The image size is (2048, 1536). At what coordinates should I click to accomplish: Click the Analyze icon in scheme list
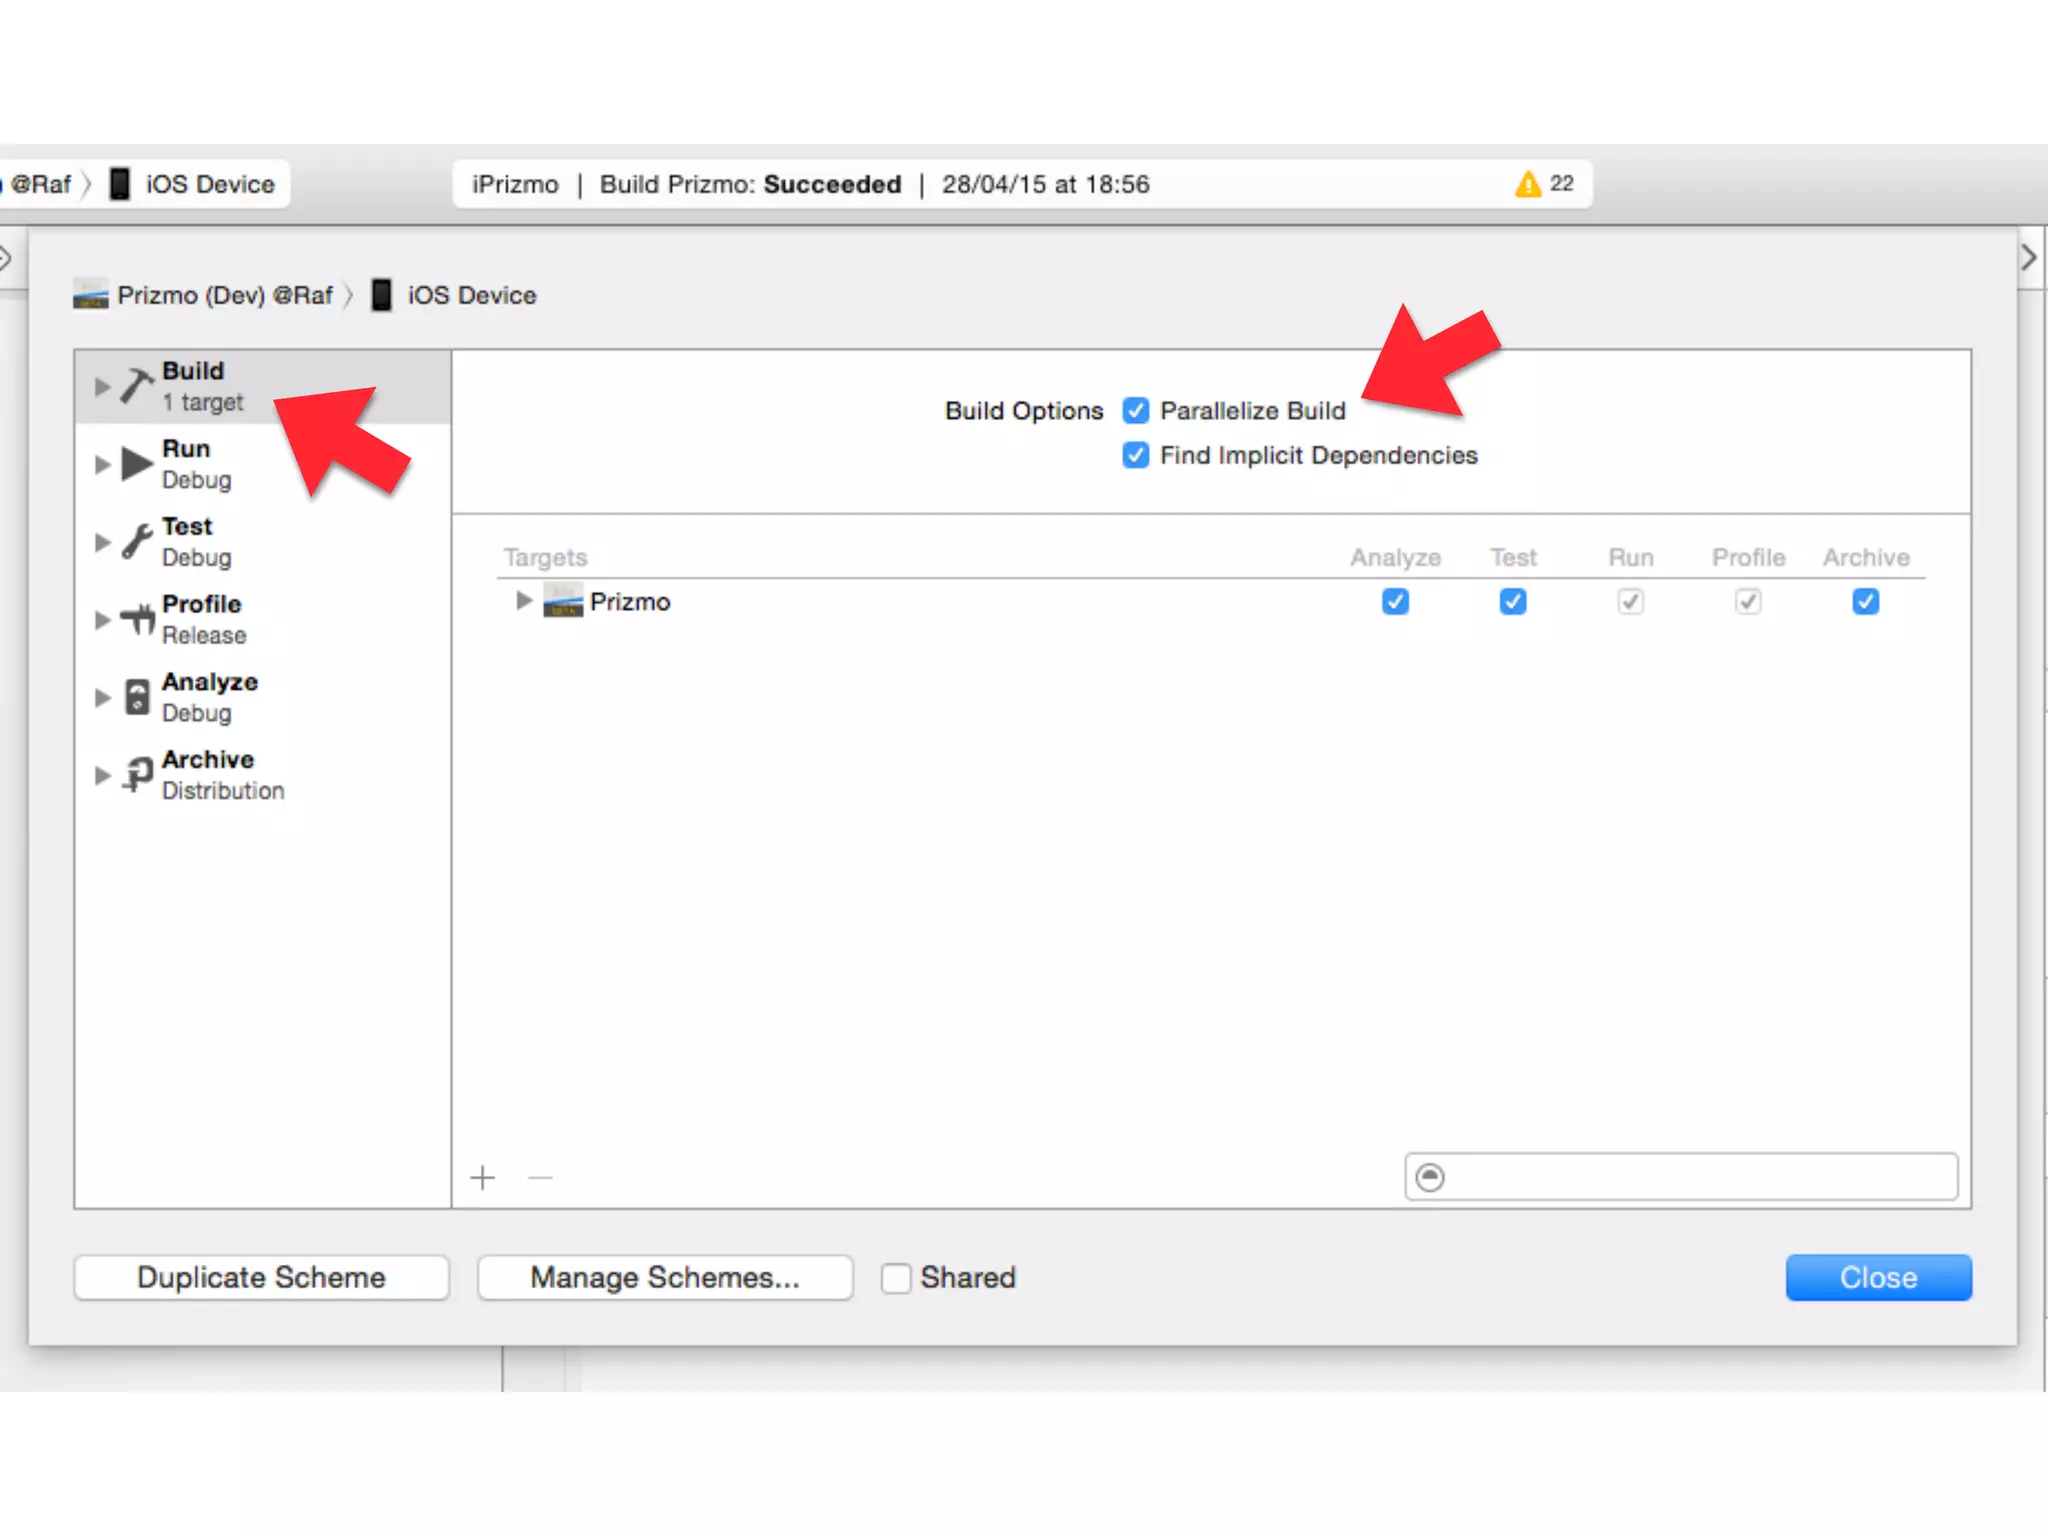(x=137, y=697)
